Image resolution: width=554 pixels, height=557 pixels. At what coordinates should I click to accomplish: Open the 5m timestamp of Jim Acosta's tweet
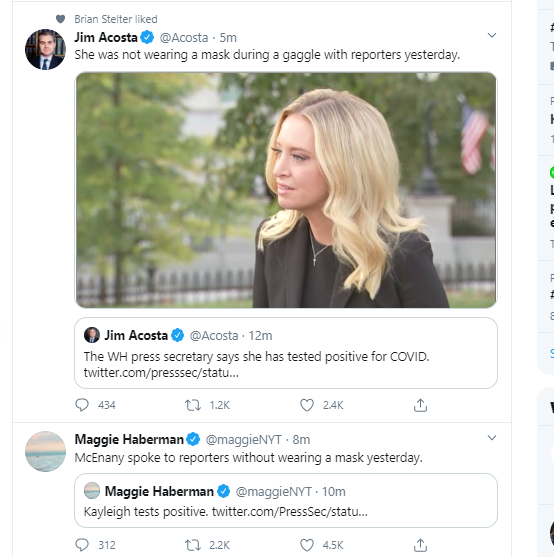[228, 37]
